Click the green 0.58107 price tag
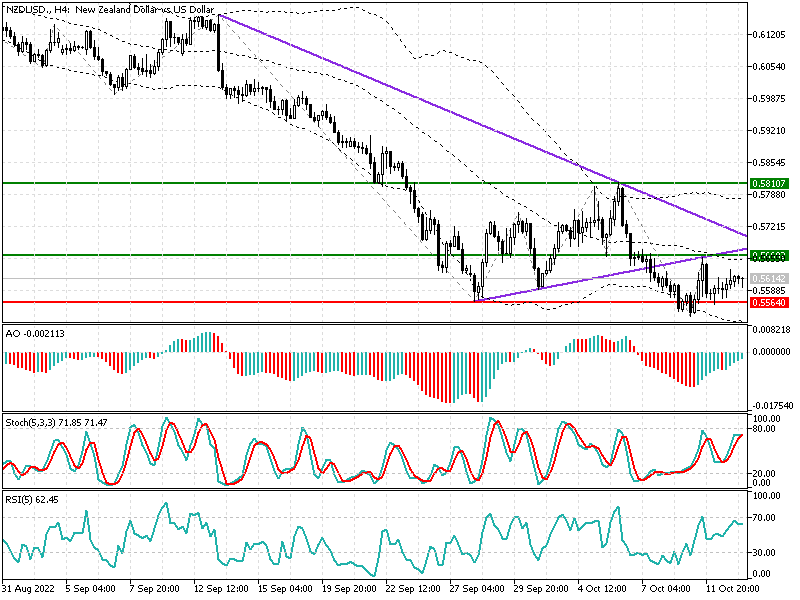The width and height of the screenshot is (800, 600). point(767,185)
